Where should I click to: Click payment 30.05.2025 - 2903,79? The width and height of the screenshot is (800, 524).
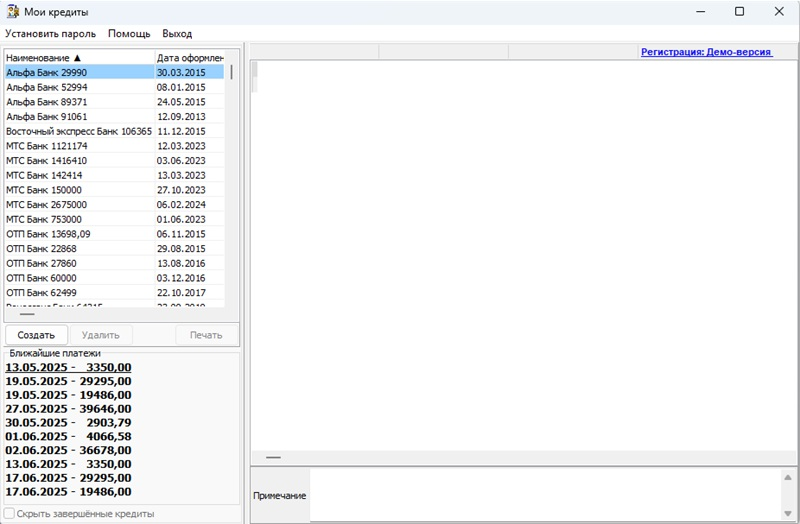point(68,422)
